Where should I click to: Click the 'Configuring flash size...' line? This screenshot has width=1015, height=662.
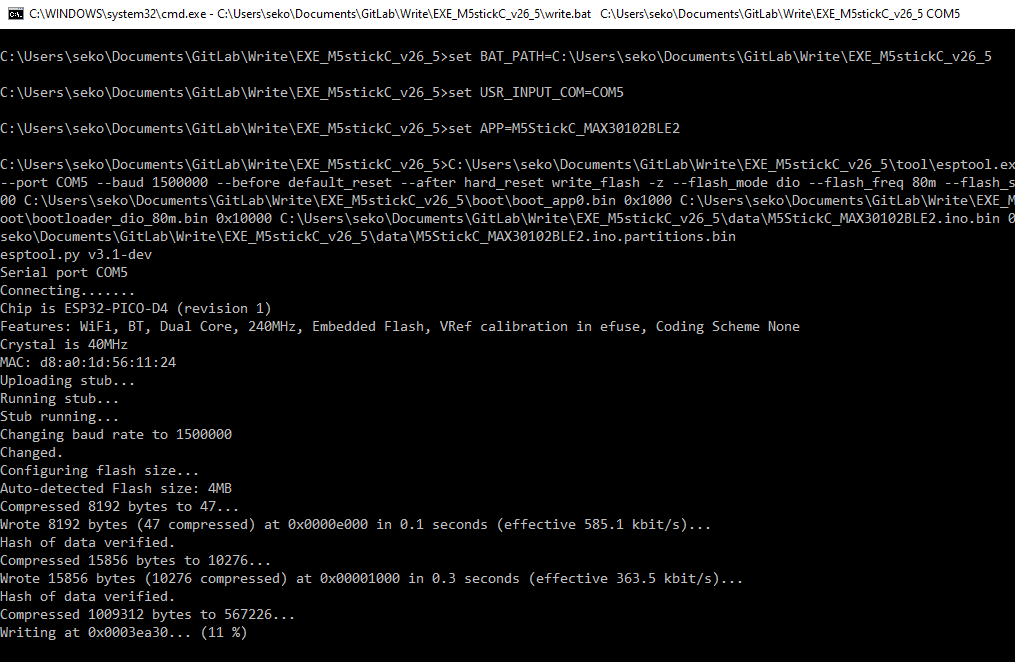point(100,470)
